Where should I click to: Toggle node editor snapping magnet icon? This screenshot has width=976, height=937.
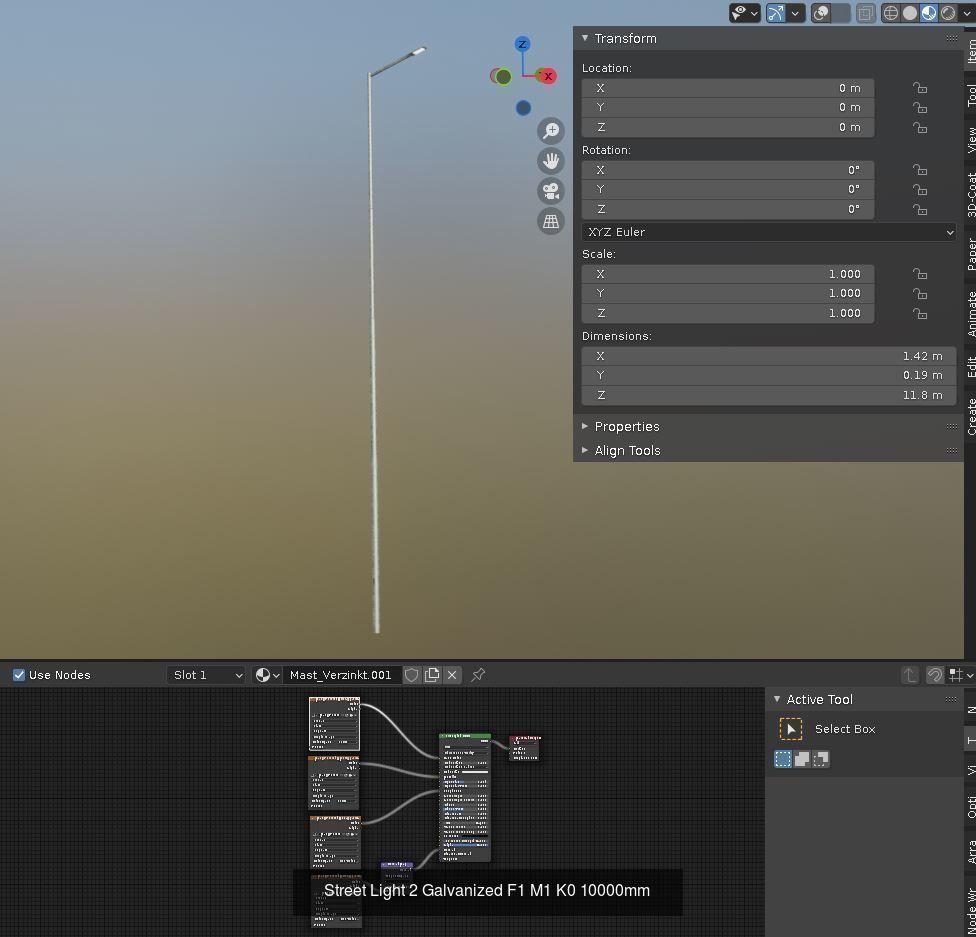pos(934,675)
